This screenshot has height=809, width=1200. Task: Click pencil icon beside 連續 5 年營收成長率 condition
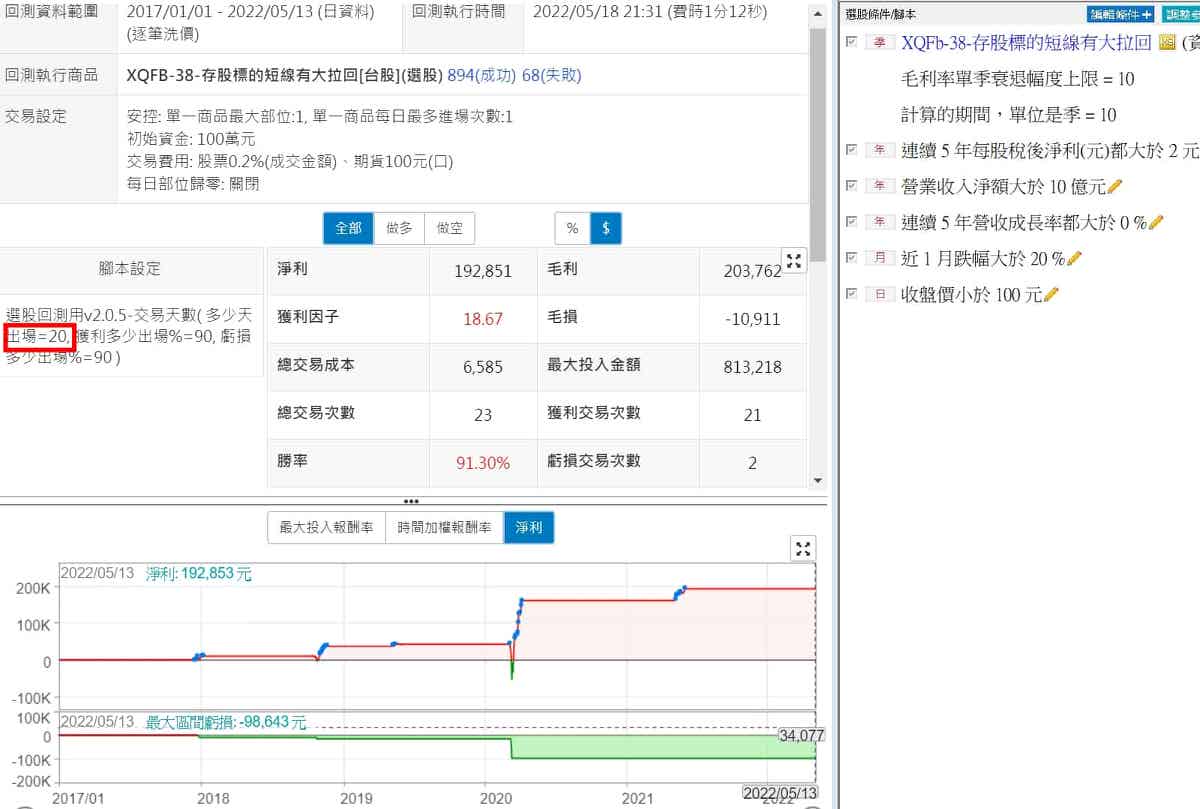[x=1156, y=223]
